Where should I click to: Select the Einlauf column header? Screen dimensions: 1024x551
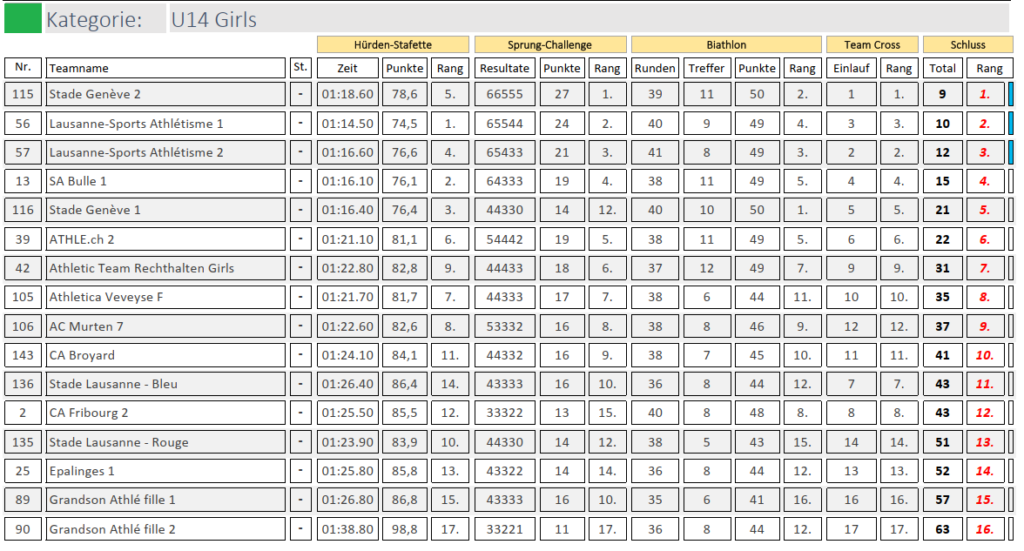click(851, 68)
